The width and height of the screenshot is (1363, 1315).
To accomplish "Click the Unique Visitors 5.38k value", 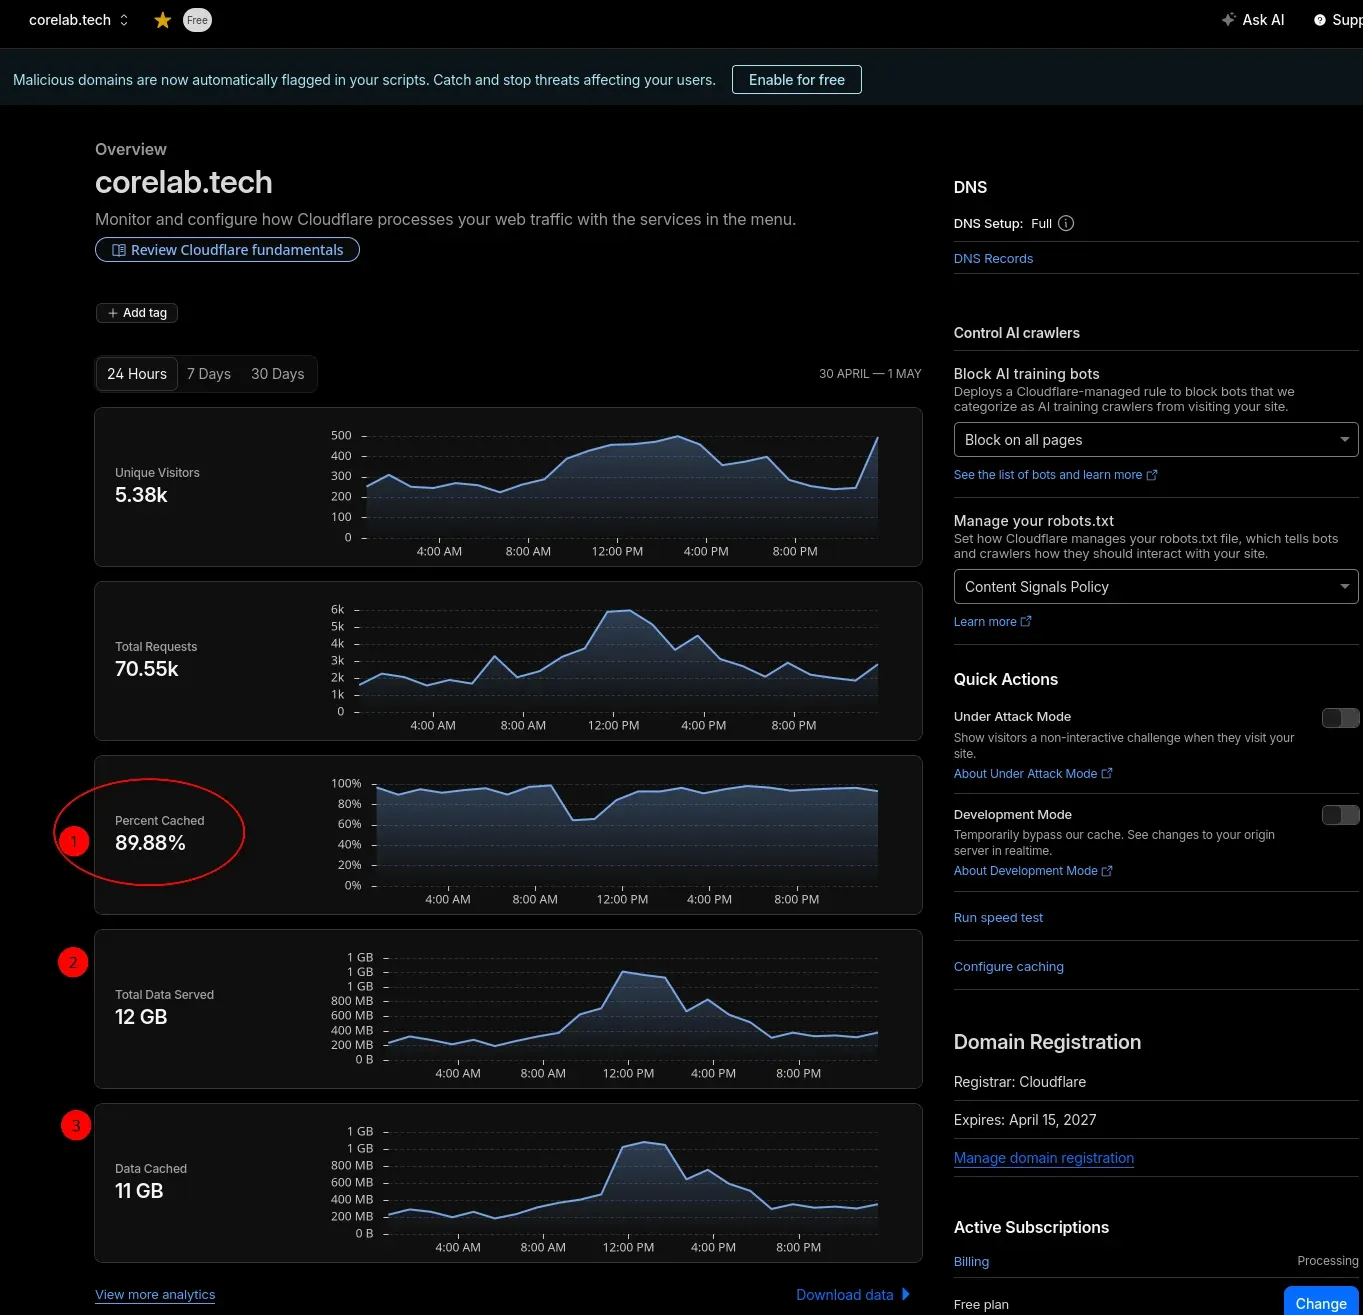I will tap(141, 495).
